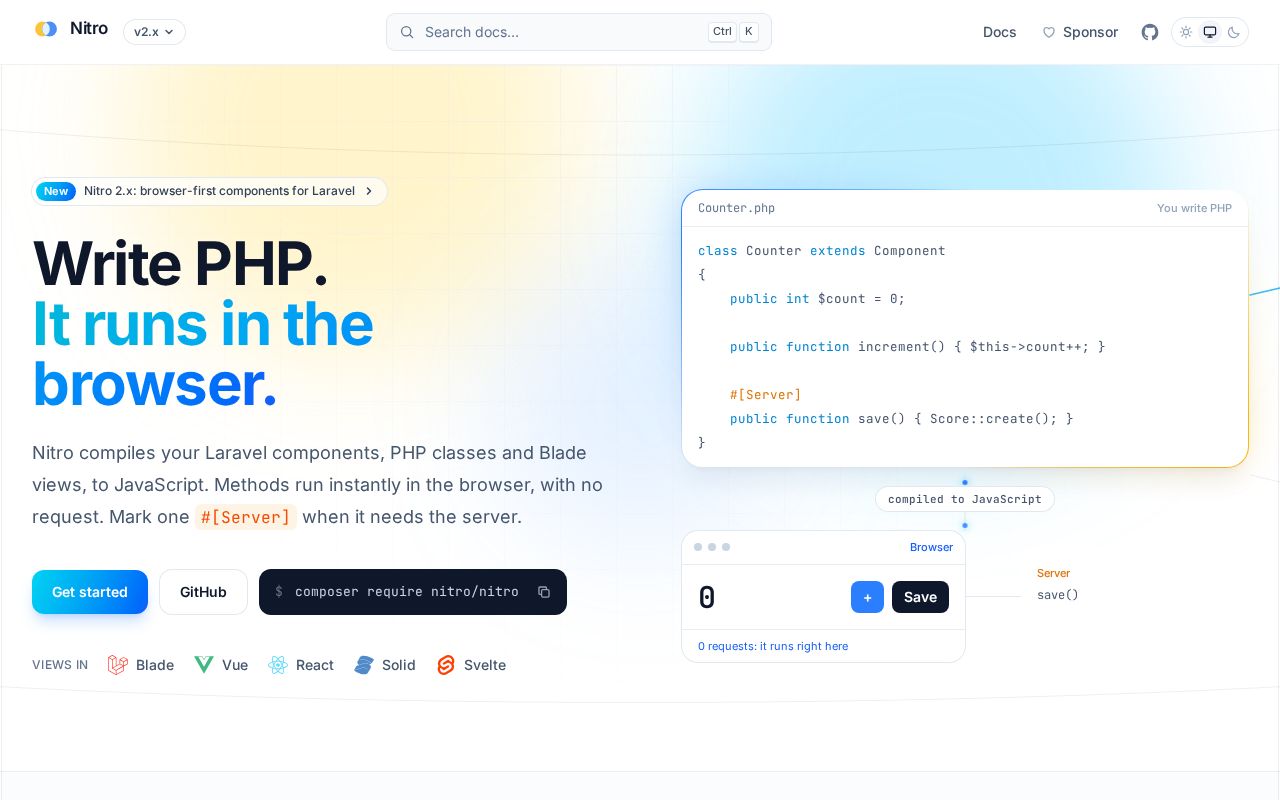
Task: Click the React logo icon
Action: (278, 665)
